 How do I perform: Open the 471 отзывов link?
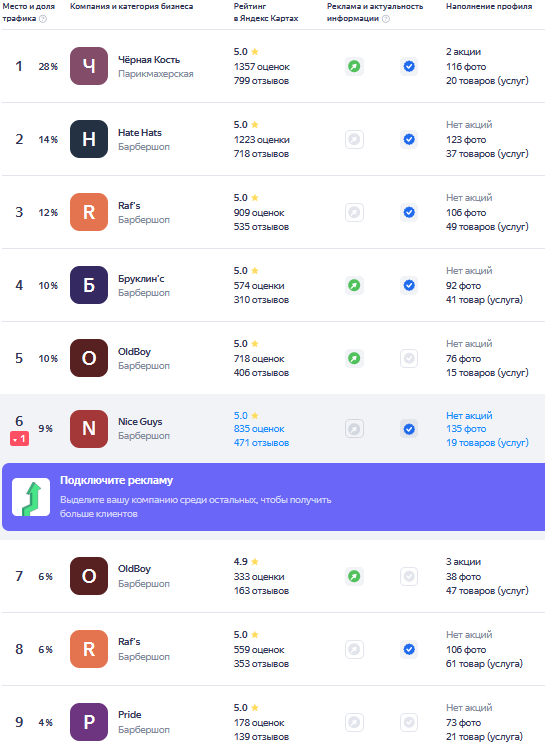coord(261,443)
